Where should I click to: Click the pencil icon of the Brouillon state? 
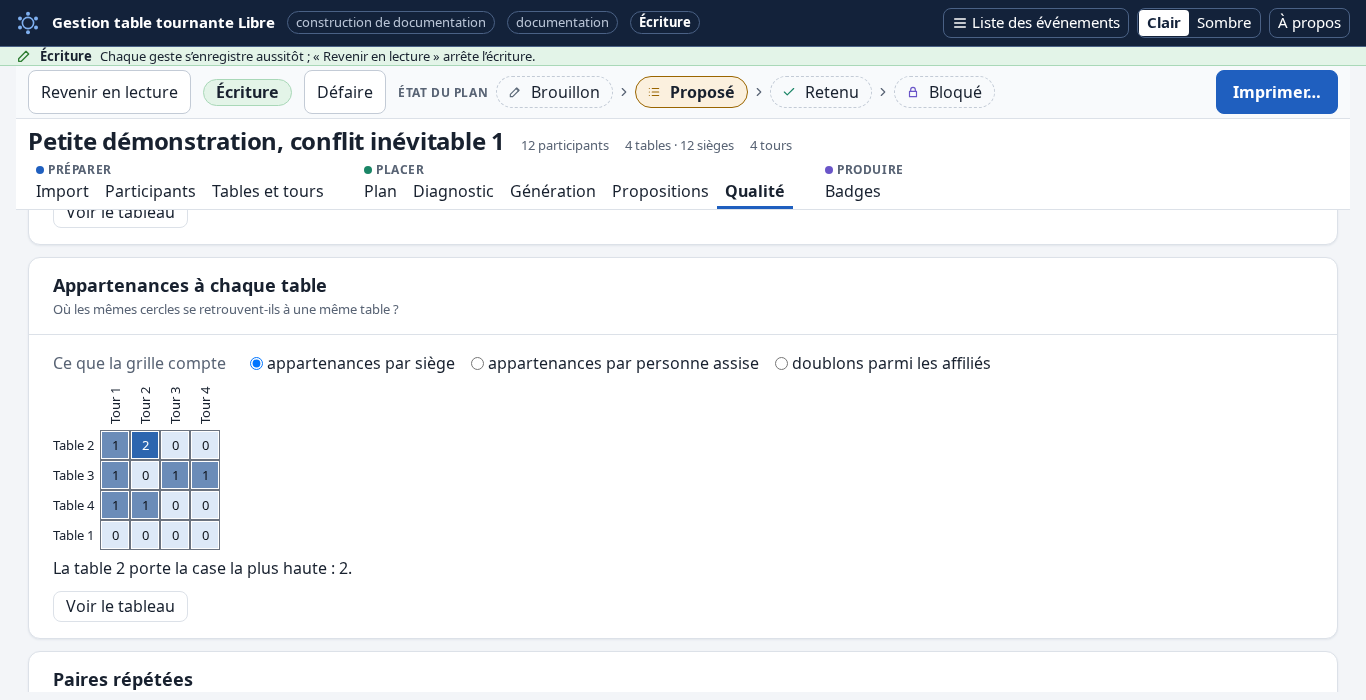coord(515,92)
